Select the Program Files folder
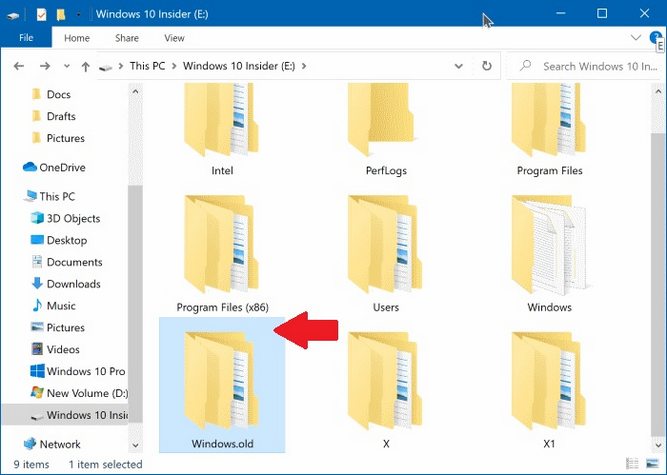This screenshot has height=475, width=667. click(549, 130)
